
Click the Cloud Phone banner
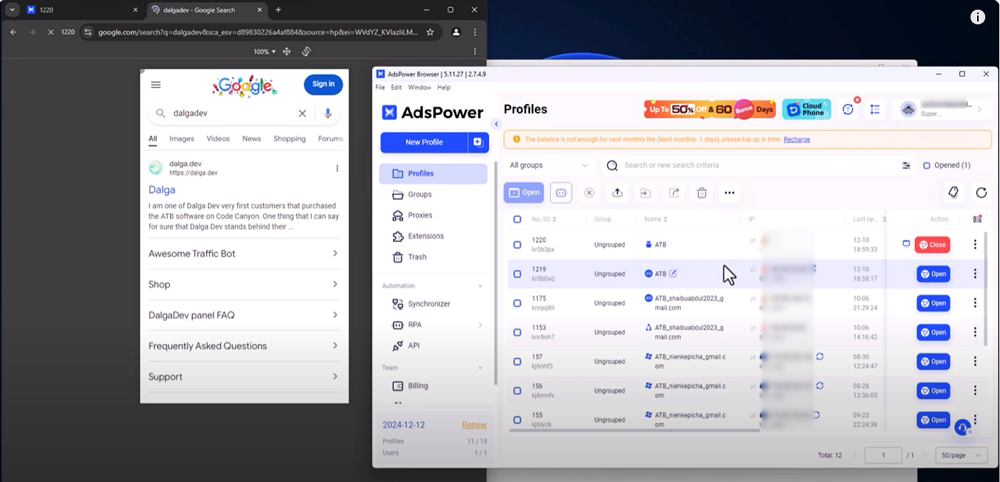806,110
